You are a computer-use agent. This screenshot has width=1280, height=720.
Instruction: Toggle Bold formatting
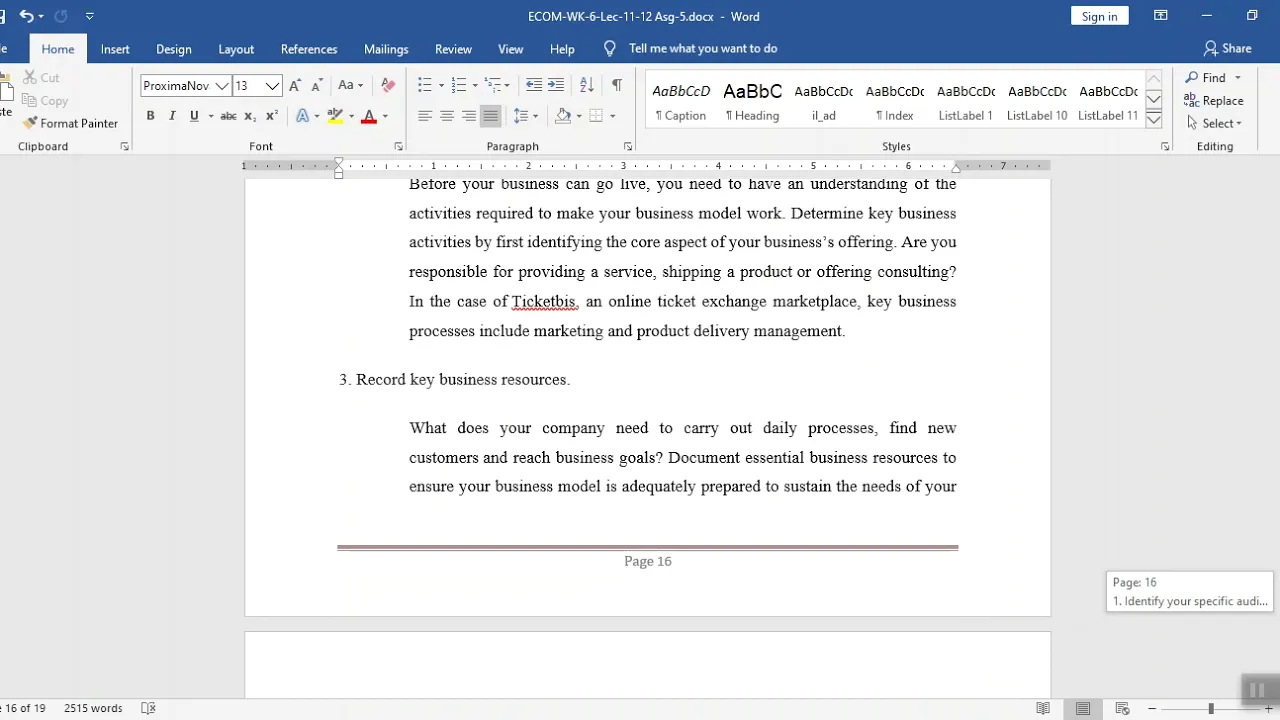(x=150, y=116)
